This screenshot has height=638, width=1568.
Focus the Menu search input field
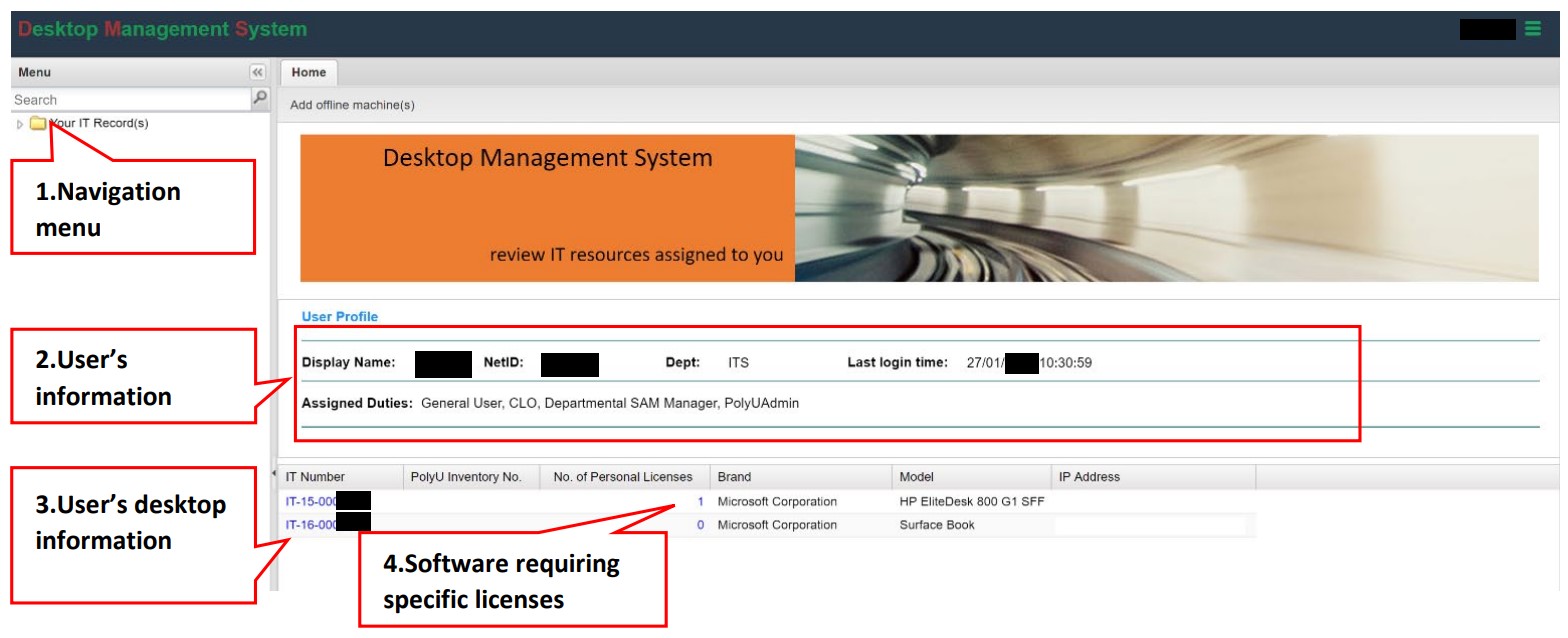pyautogui.click(x=130, y=100)
